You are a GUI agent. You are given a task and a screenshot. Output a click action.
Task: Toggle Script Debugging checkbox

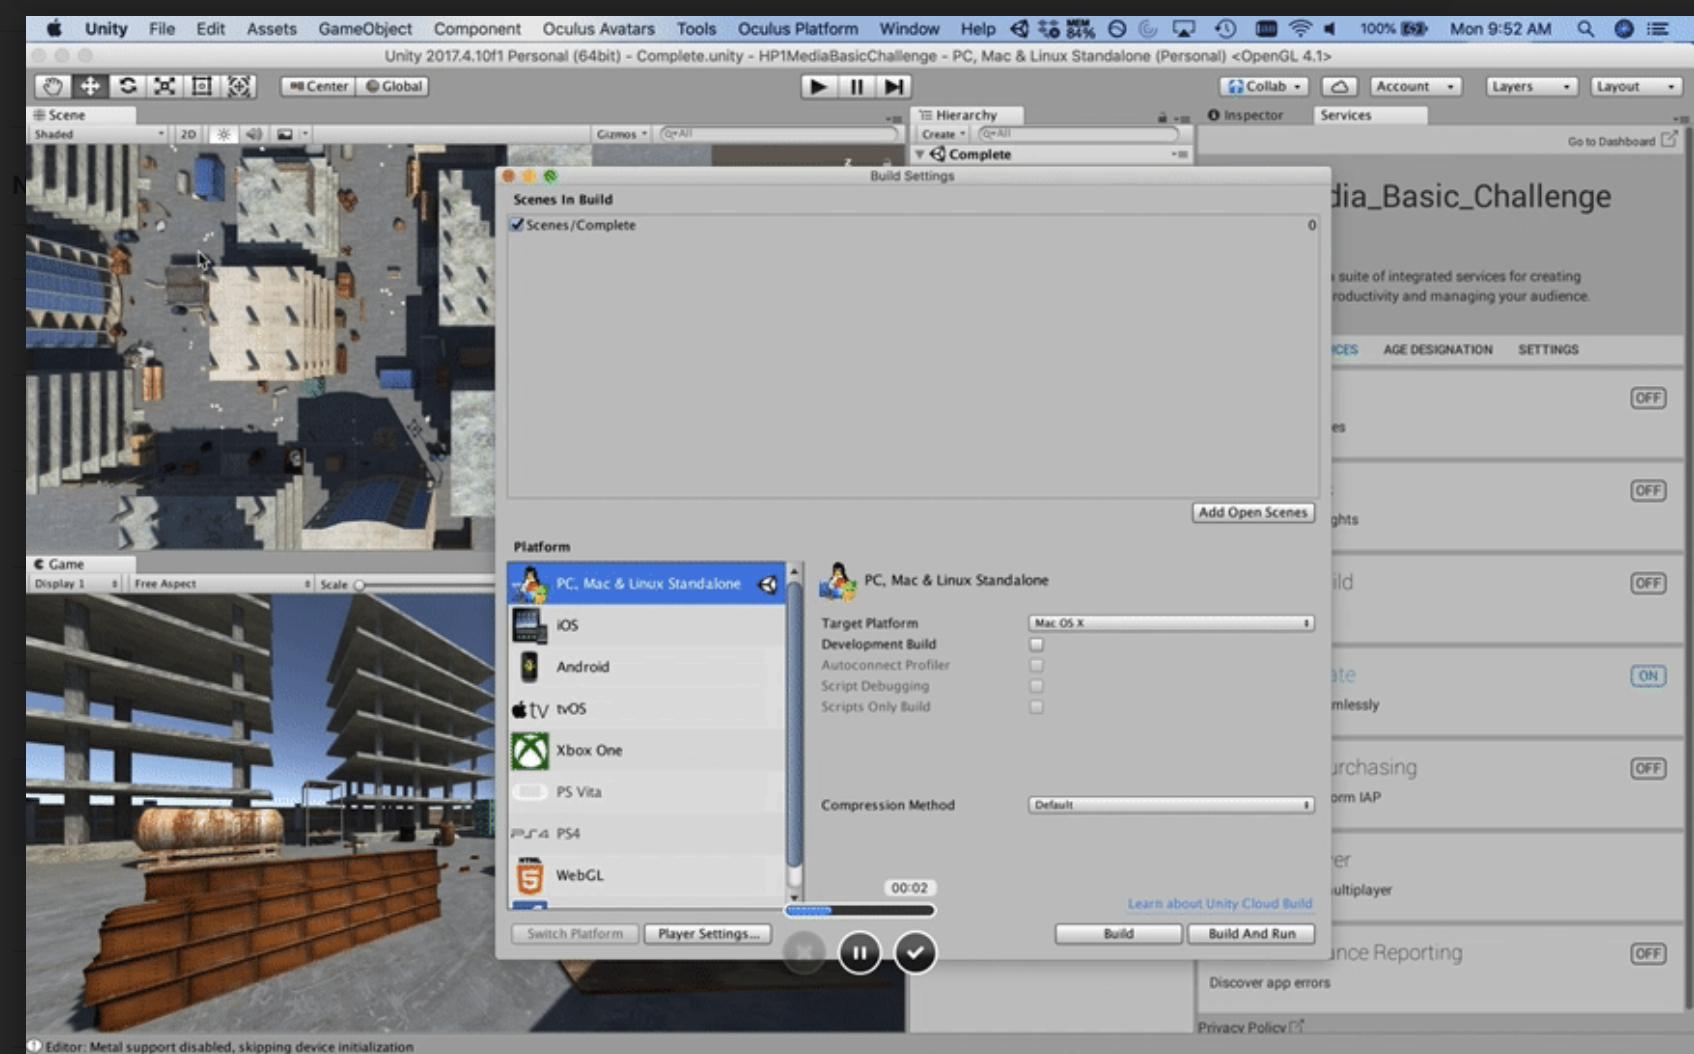click(1036, 686)
